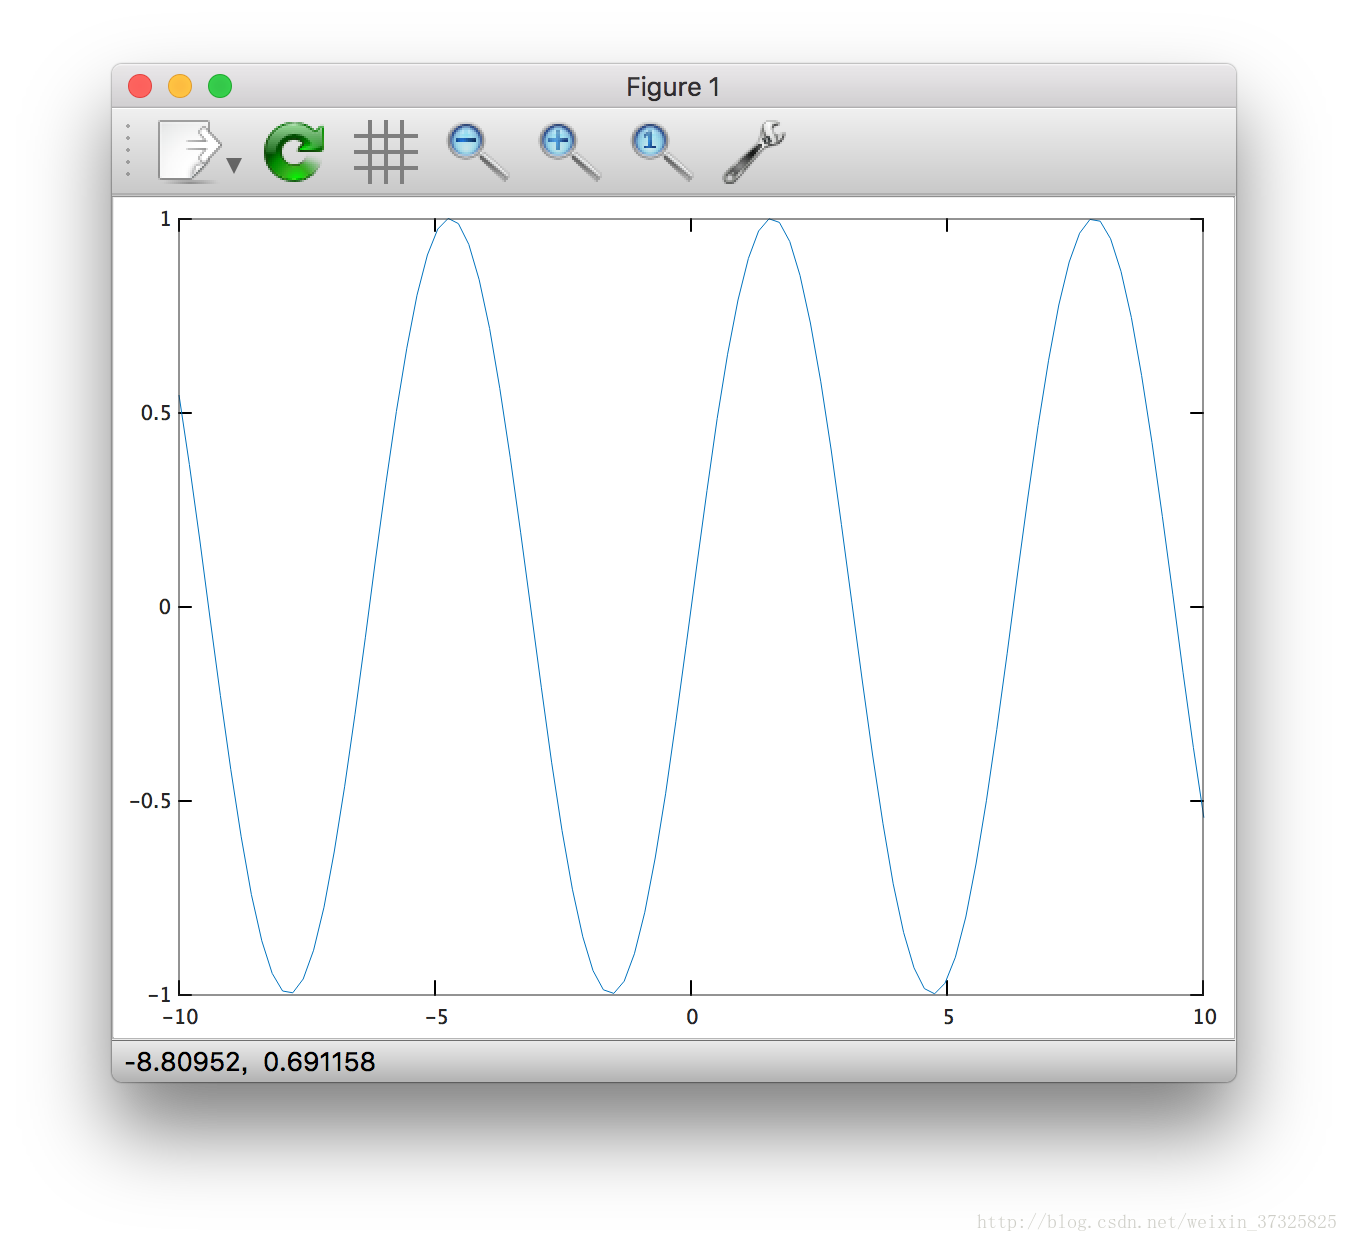Screen dimensions: 1348x1242
Task: Toggle the grid lines icon
Action: click(x=386, y=152)
